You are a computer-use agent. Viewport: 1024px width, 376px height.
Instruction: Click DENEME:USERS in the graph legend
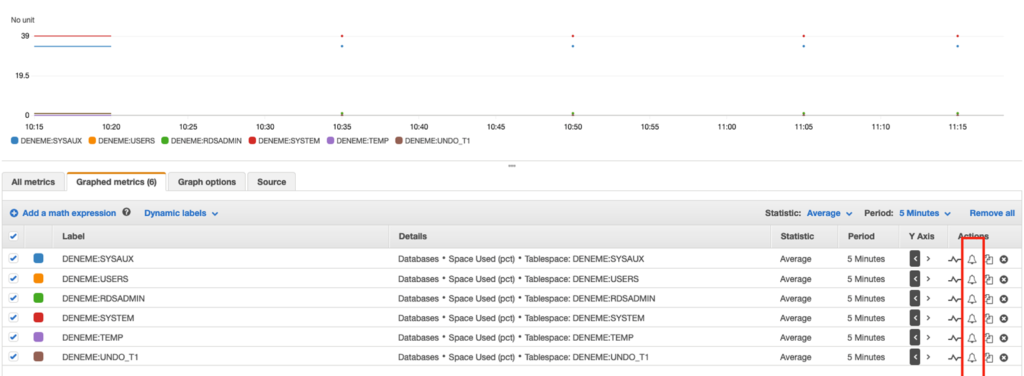tap(122, 140)
